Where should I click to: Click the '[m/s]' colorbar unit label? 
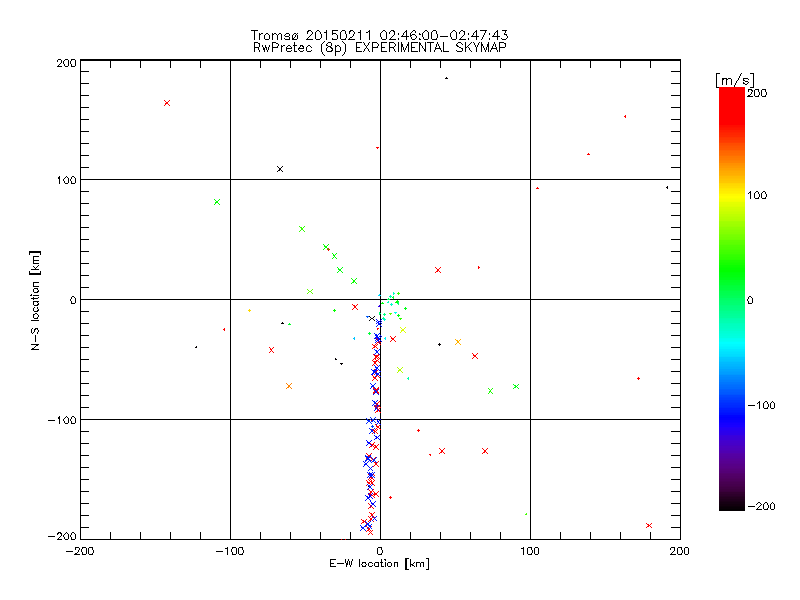pos(735,80)
